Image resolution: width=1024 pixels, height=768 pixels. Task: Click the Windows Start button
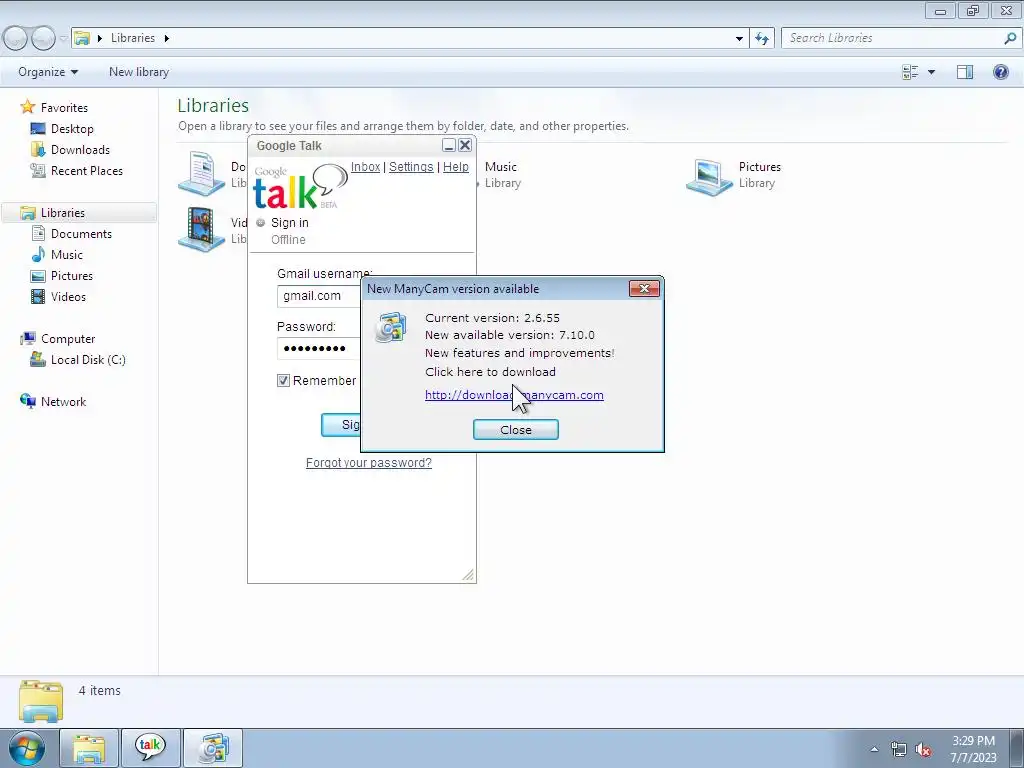click(27, 748)
